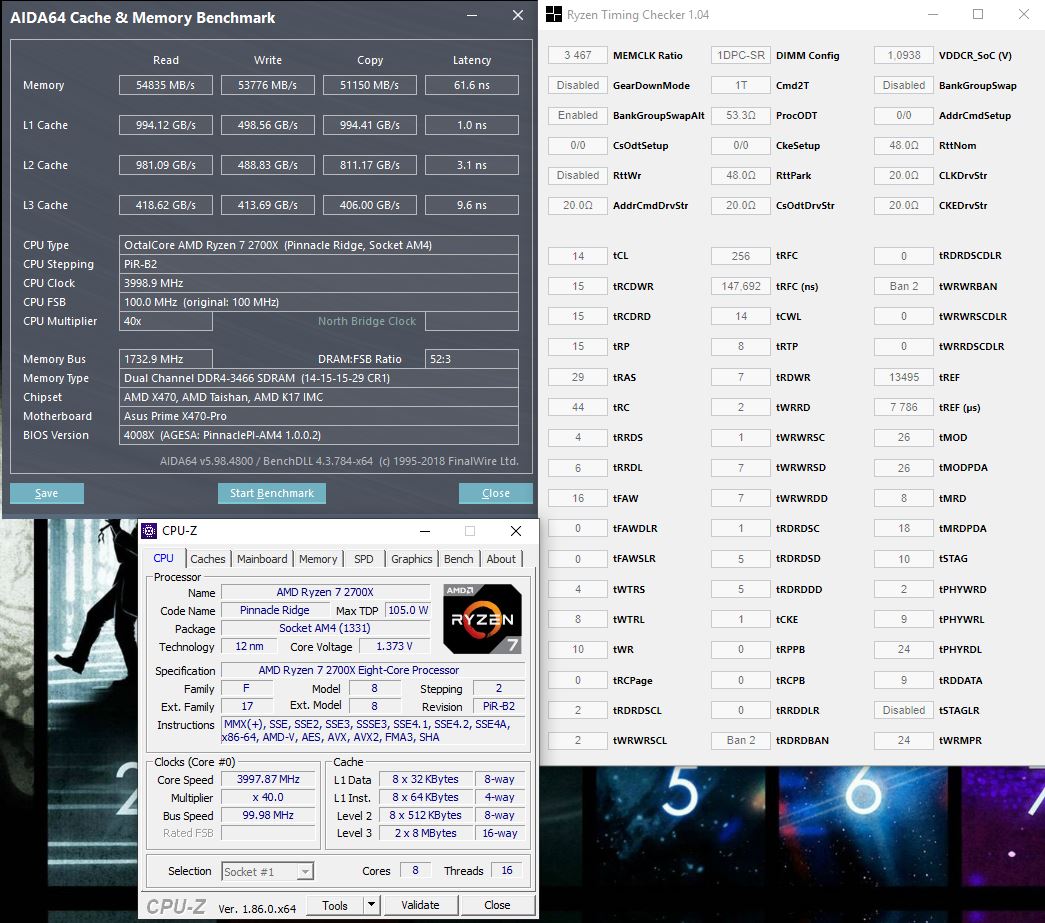Click the tRAS value 29
Screen dimensions: 1045x923
click(x=578, y=377)
